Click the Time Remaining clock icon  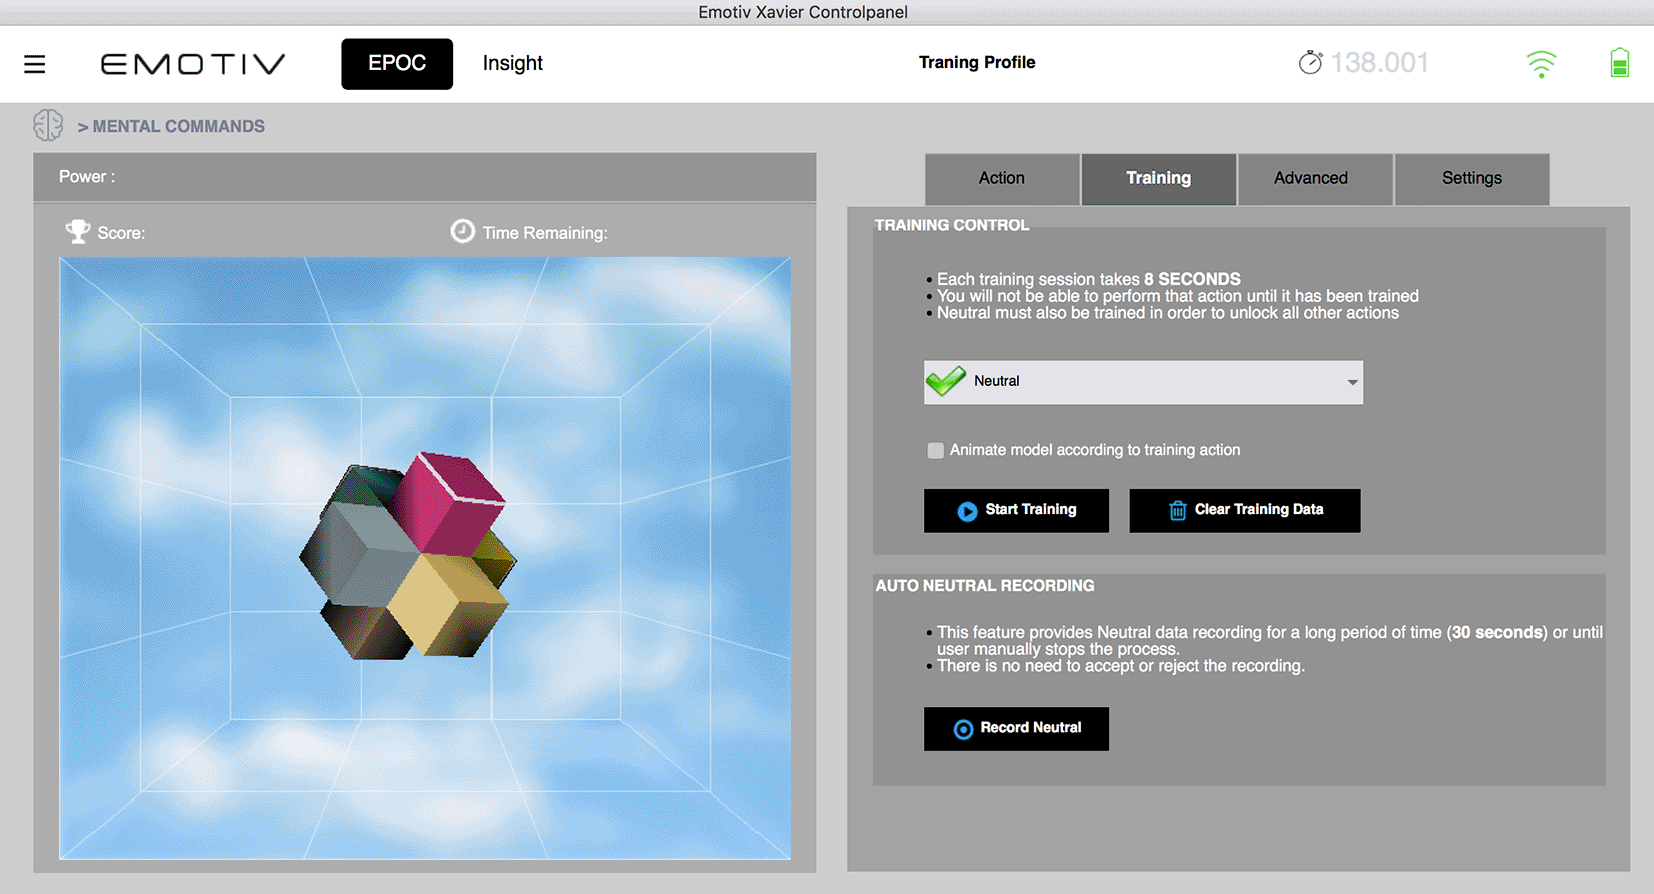[x=462, y=232]
